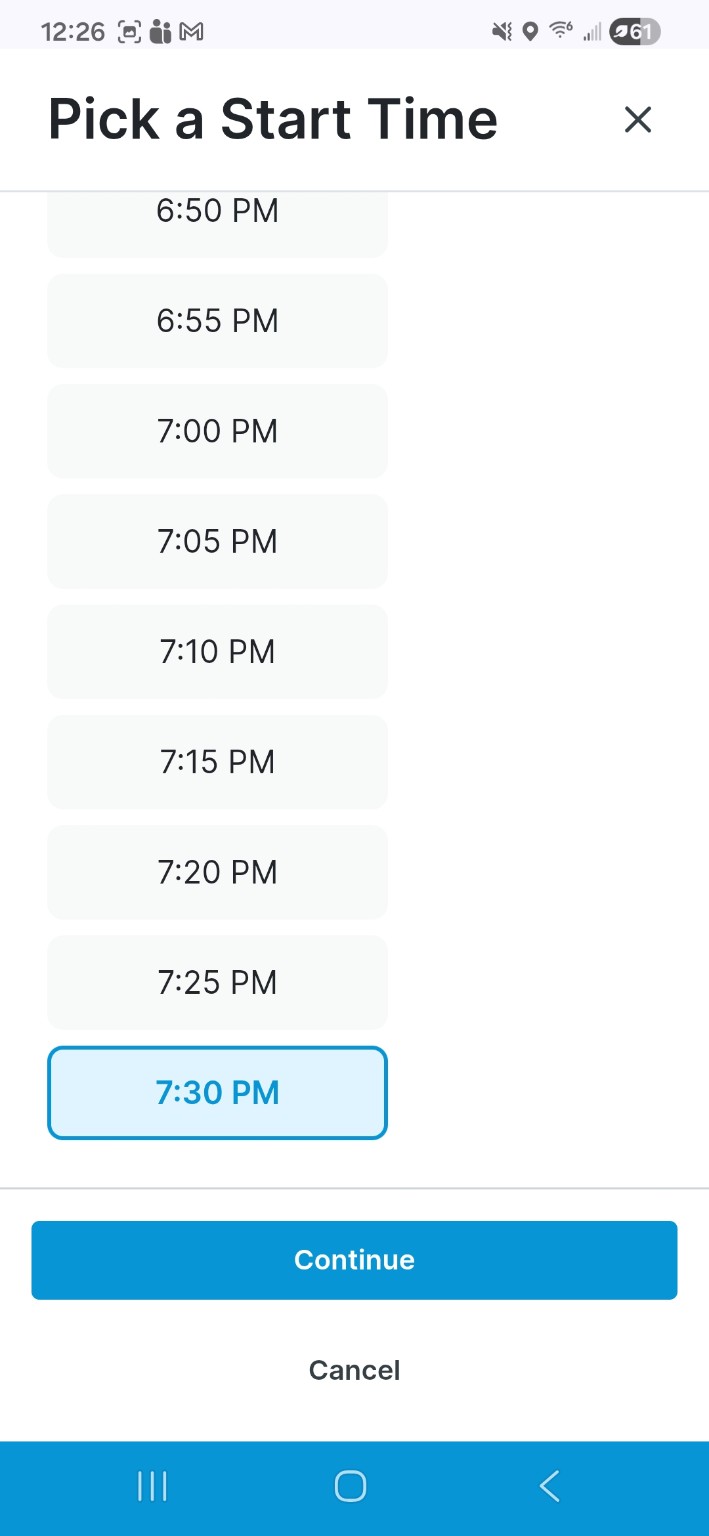The height and width of the screenshot is (1536, 709).
Task: Open the Gmail notification icon in status bar
Action: pyautogui.click(x=191, y=32)
